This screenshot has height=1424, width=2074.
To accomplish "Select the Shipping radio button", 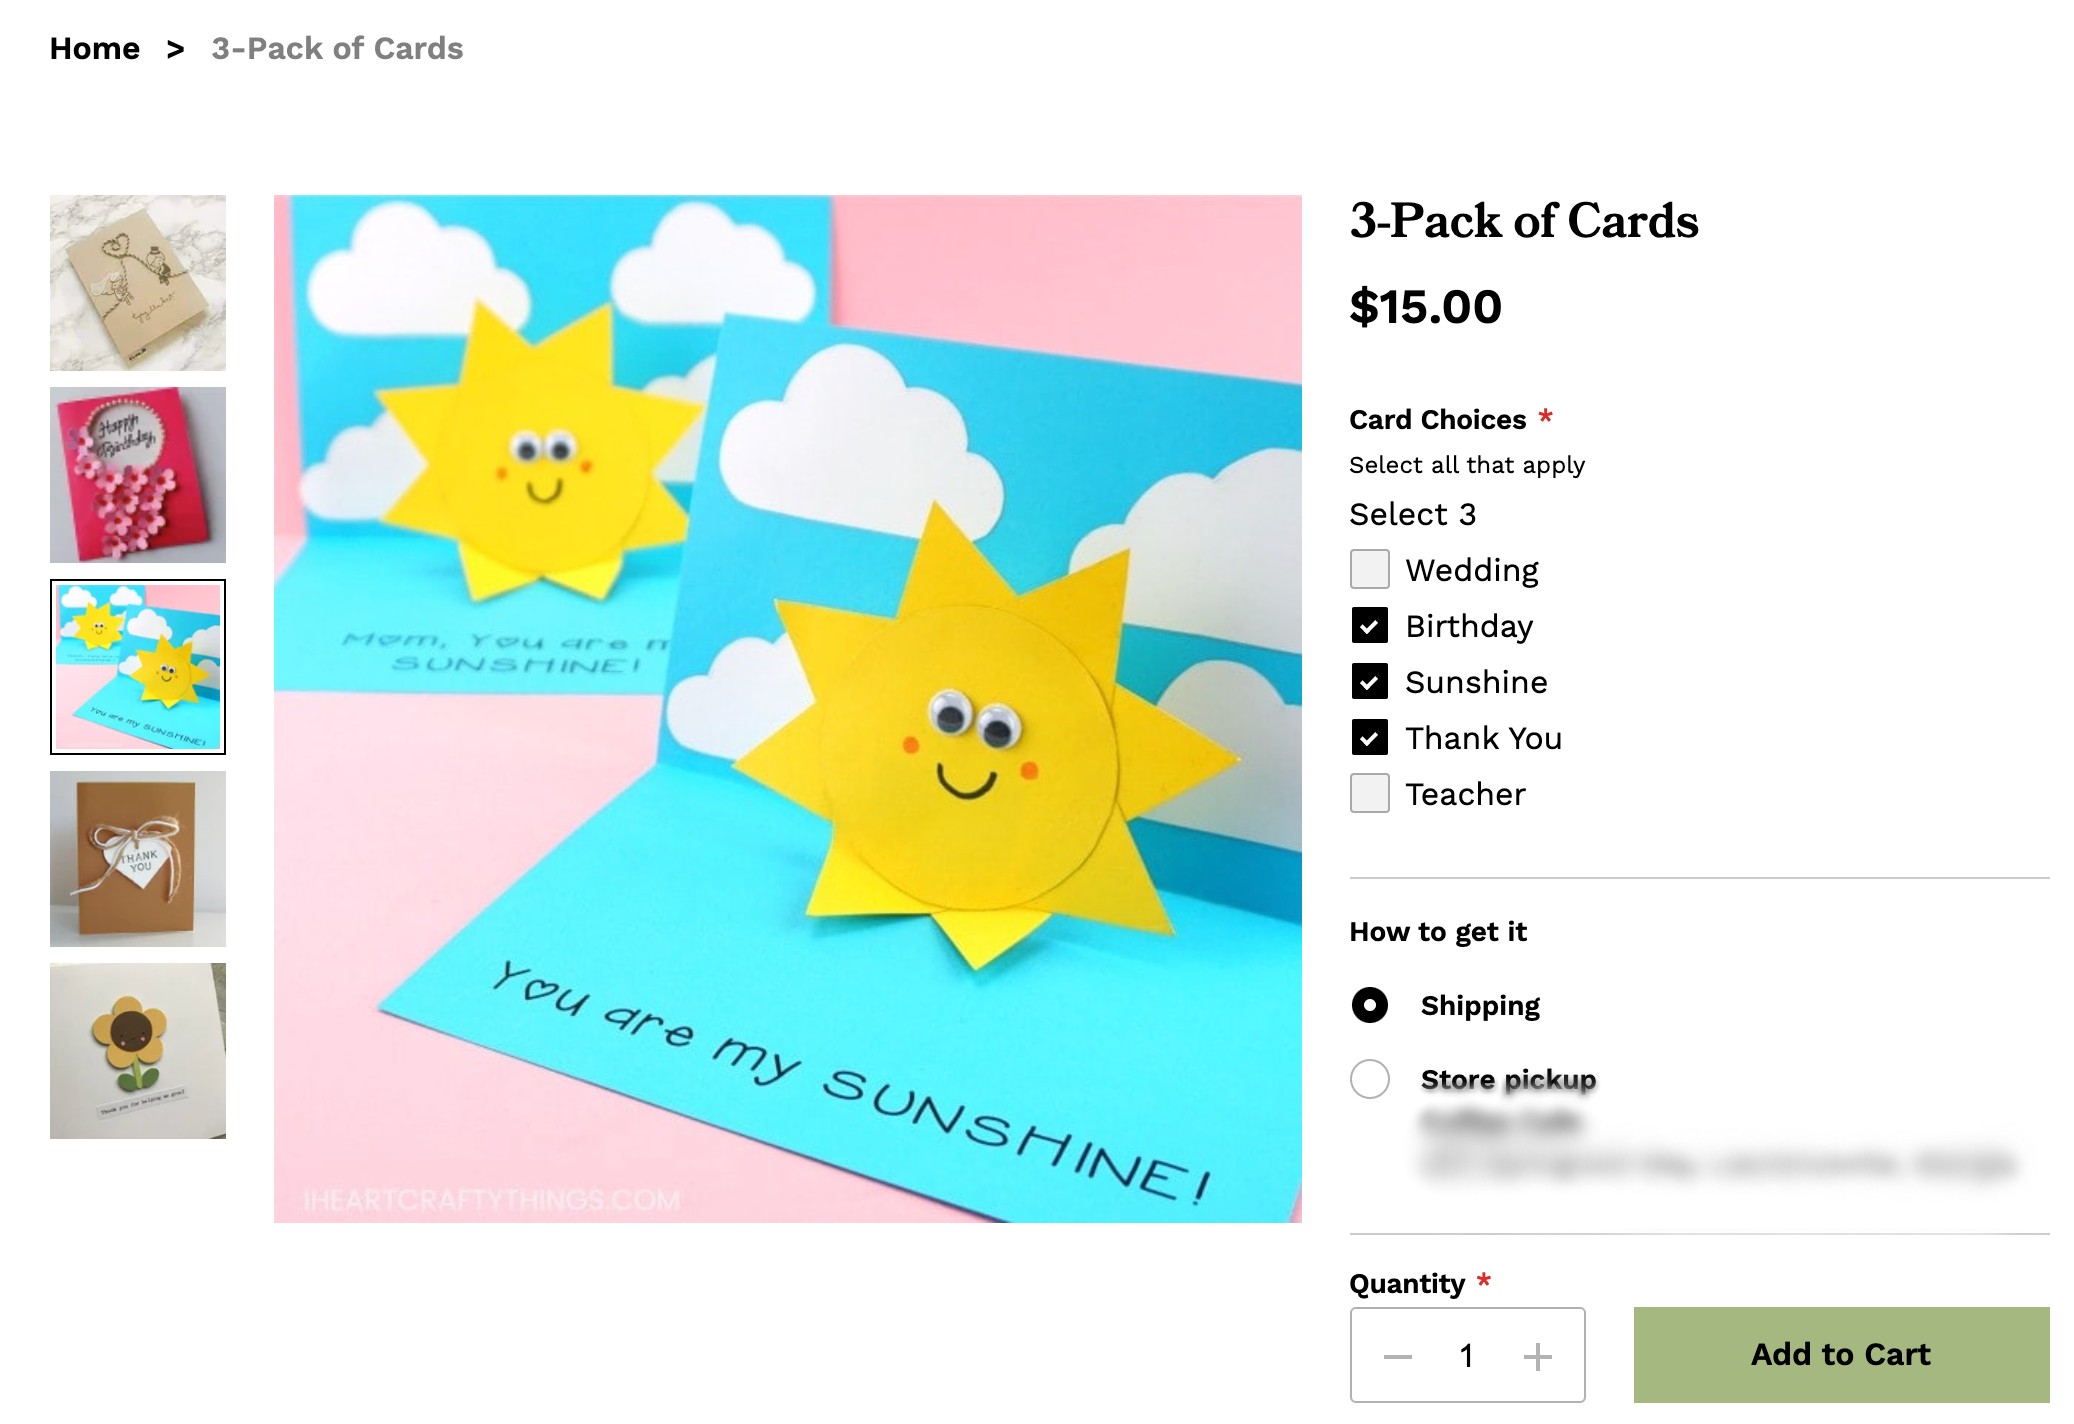I will point(1369,1005).
